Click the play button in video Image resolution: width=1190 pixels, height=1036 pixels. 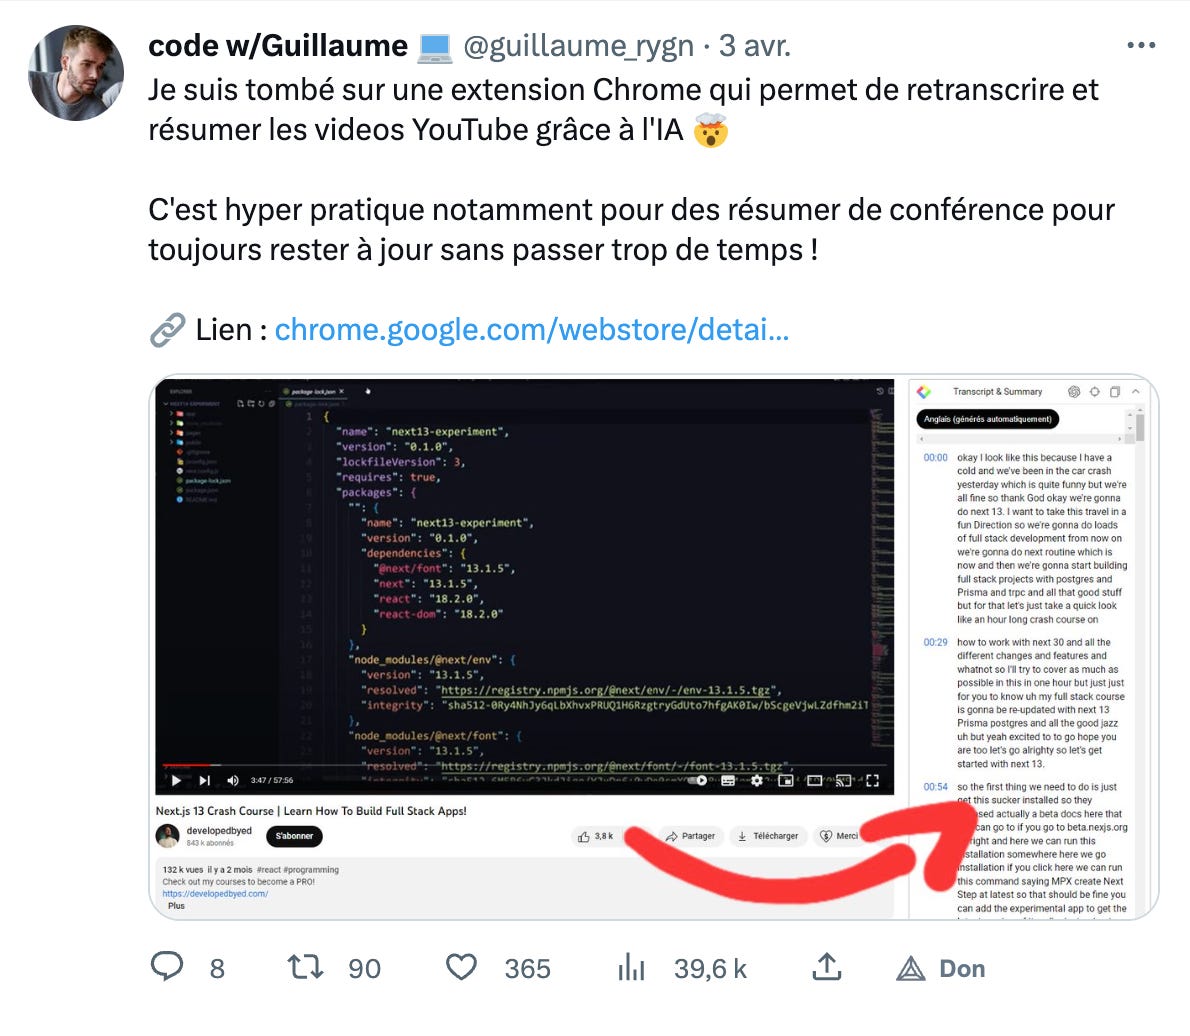[176, 780]
